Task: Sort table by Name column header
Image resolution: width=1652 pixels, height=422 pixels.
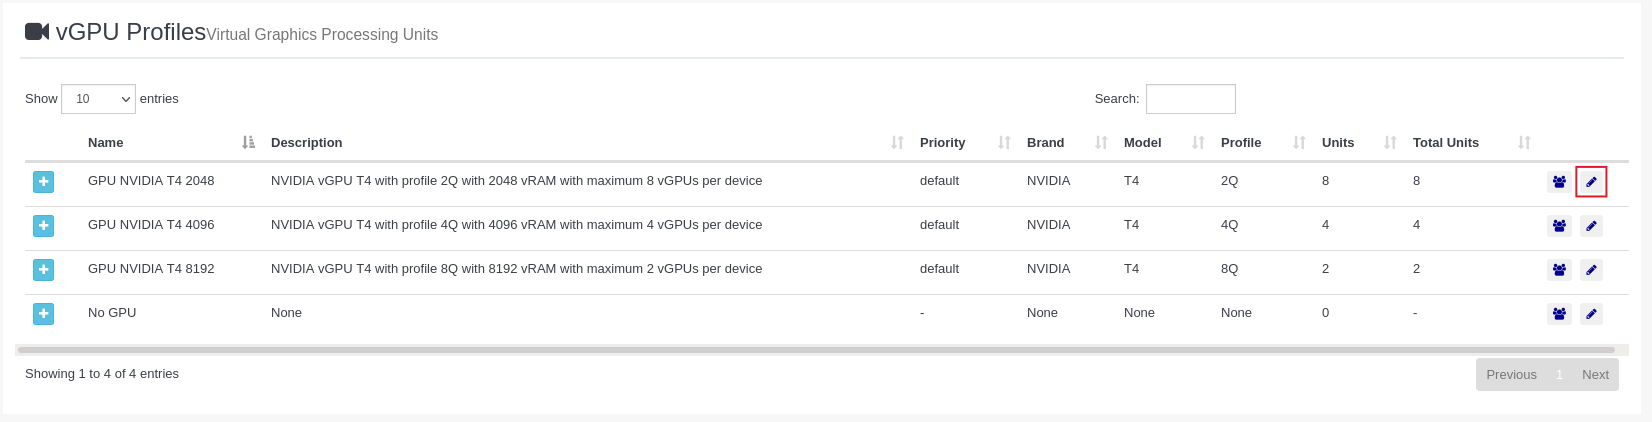Action: click(106, 143)
